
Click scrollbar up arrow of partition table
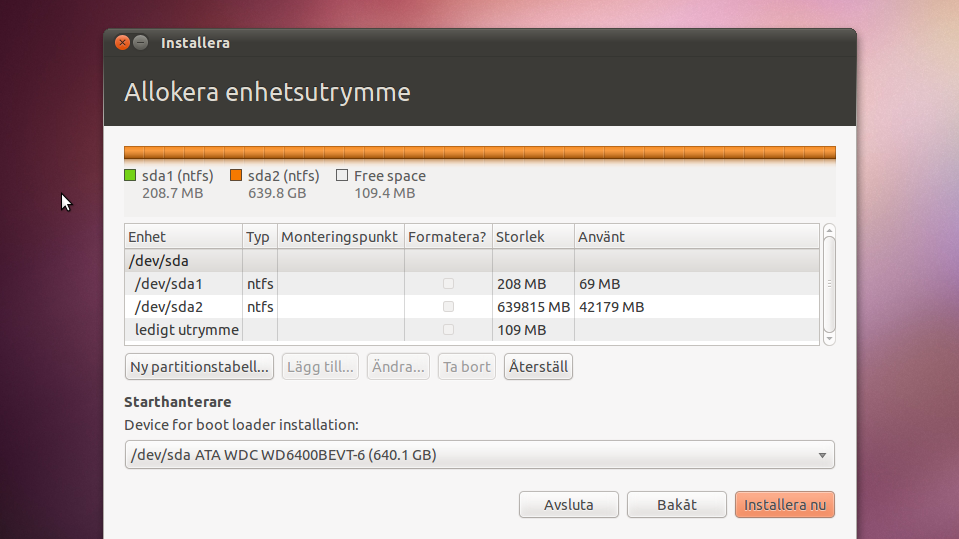[x=829, y=231]
